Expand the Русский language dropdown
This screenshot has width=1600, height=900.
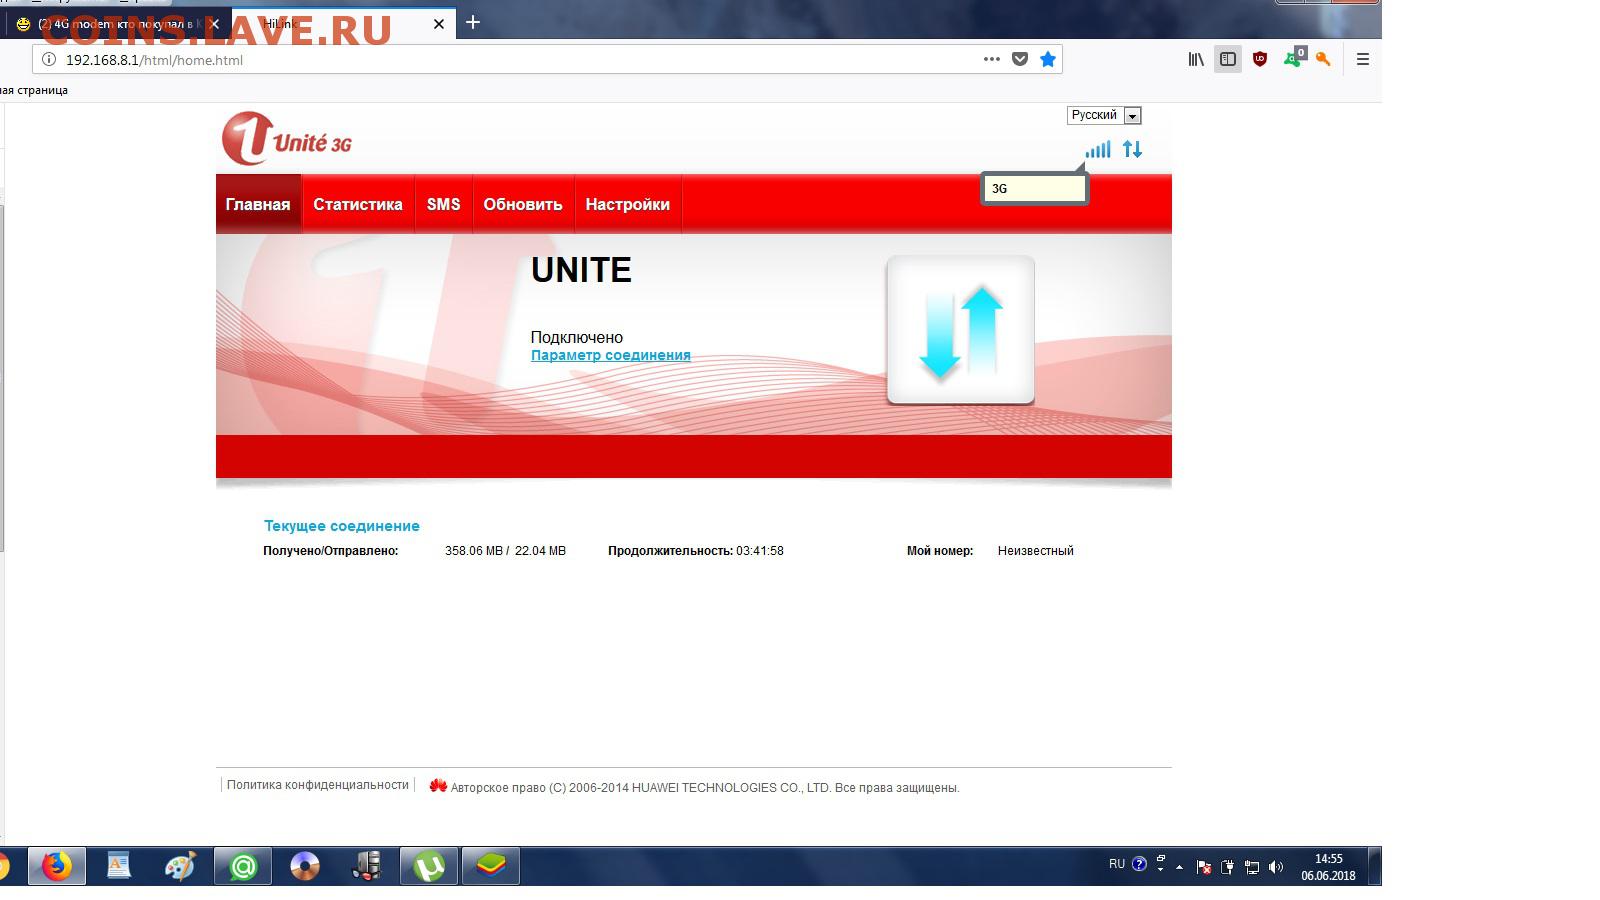(1104, 115)
